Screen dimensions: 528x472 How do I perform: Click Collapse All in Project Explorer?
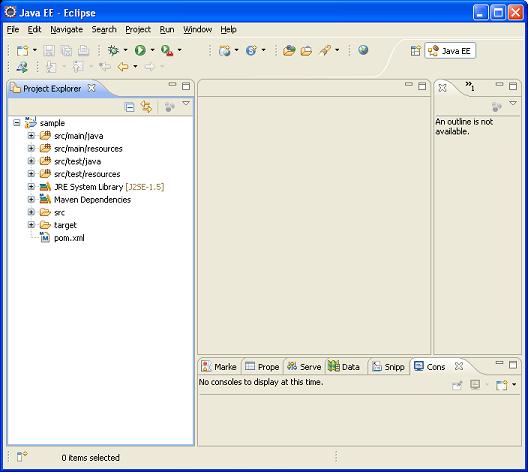[129, 107]
